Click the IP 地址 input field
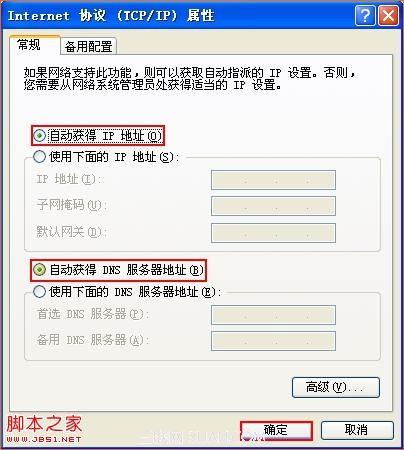This screenshot has width=404, height=450. click(273, 180)
